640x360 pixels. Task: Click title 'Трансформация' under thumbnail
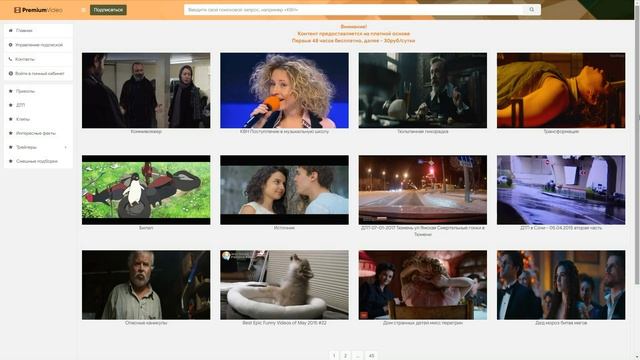[561, 132]
